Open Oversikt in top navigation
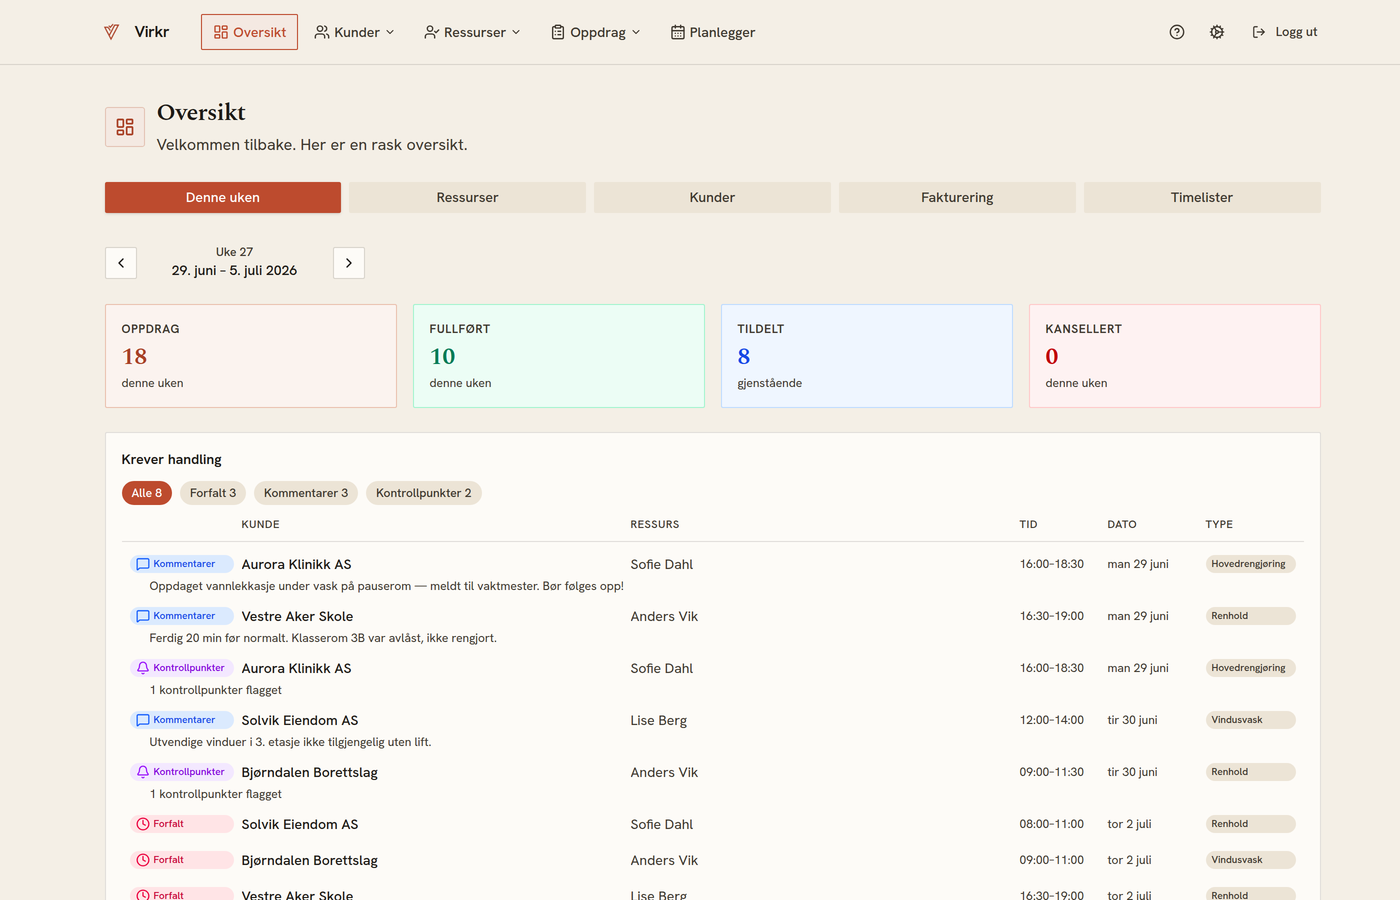The height and width of the screenshot is (900, 1400). (249, 32)
